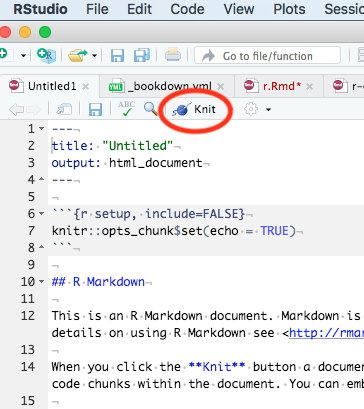
Task: Click the yellow minimize window button
Action: [25, 32]
